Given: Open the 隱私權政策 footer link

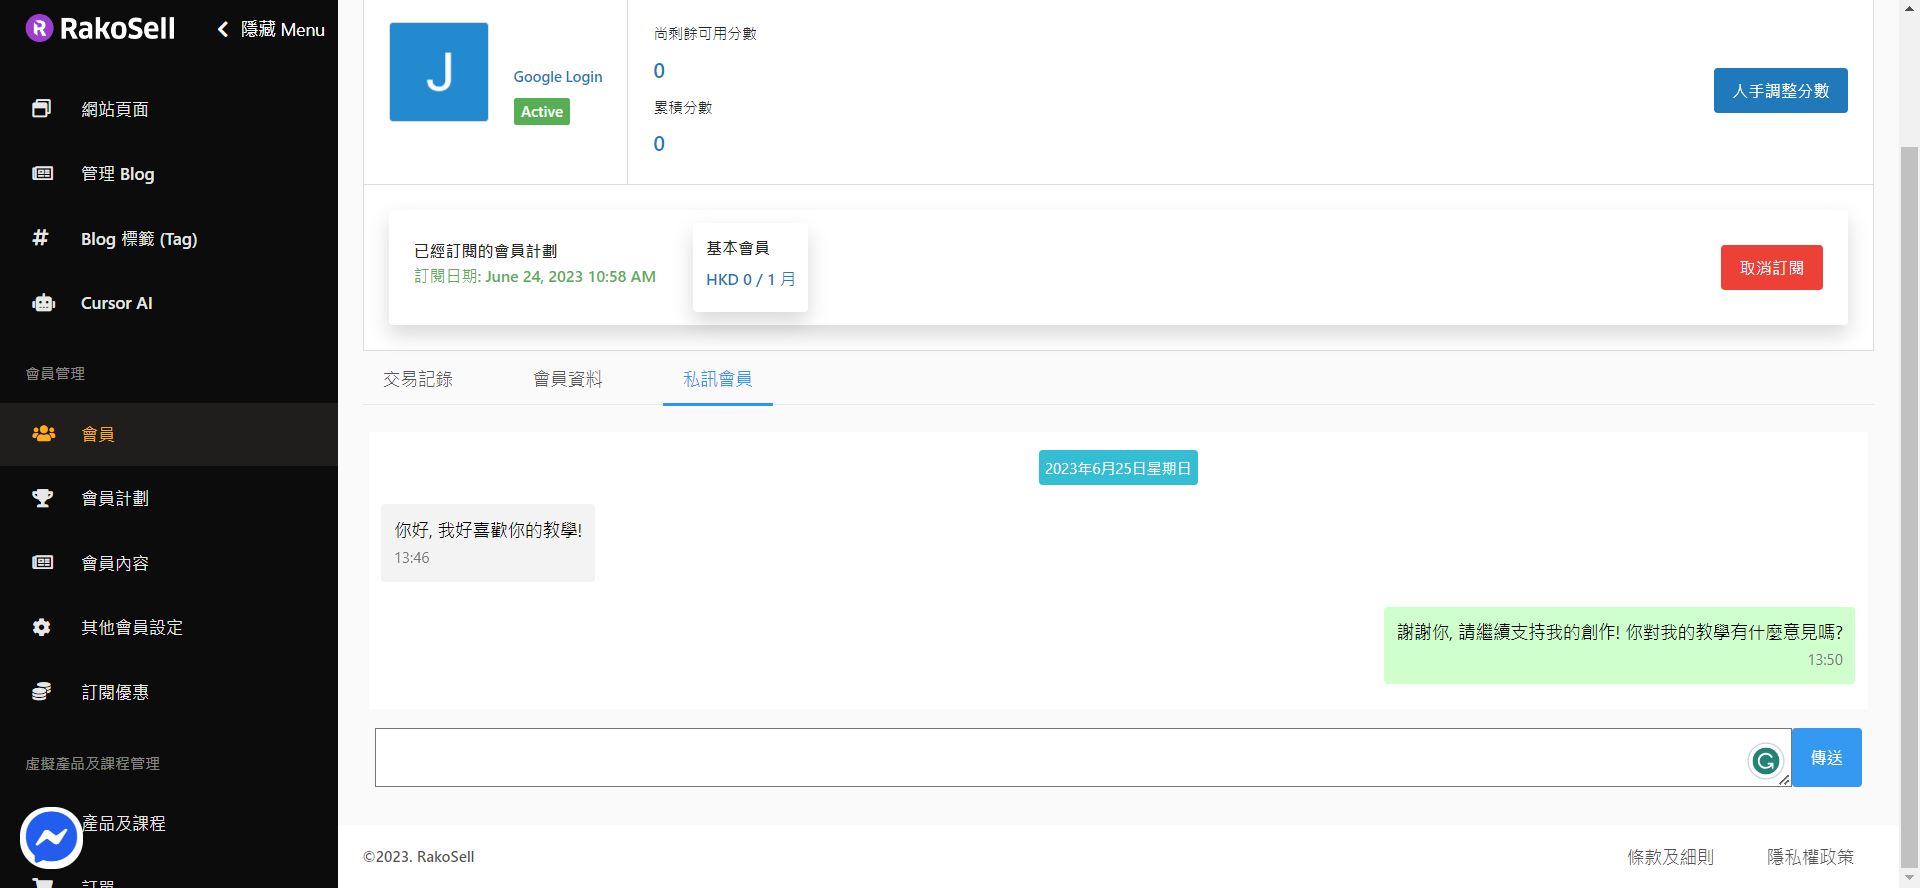Looking at the screenshot, I should [1810, 857].
